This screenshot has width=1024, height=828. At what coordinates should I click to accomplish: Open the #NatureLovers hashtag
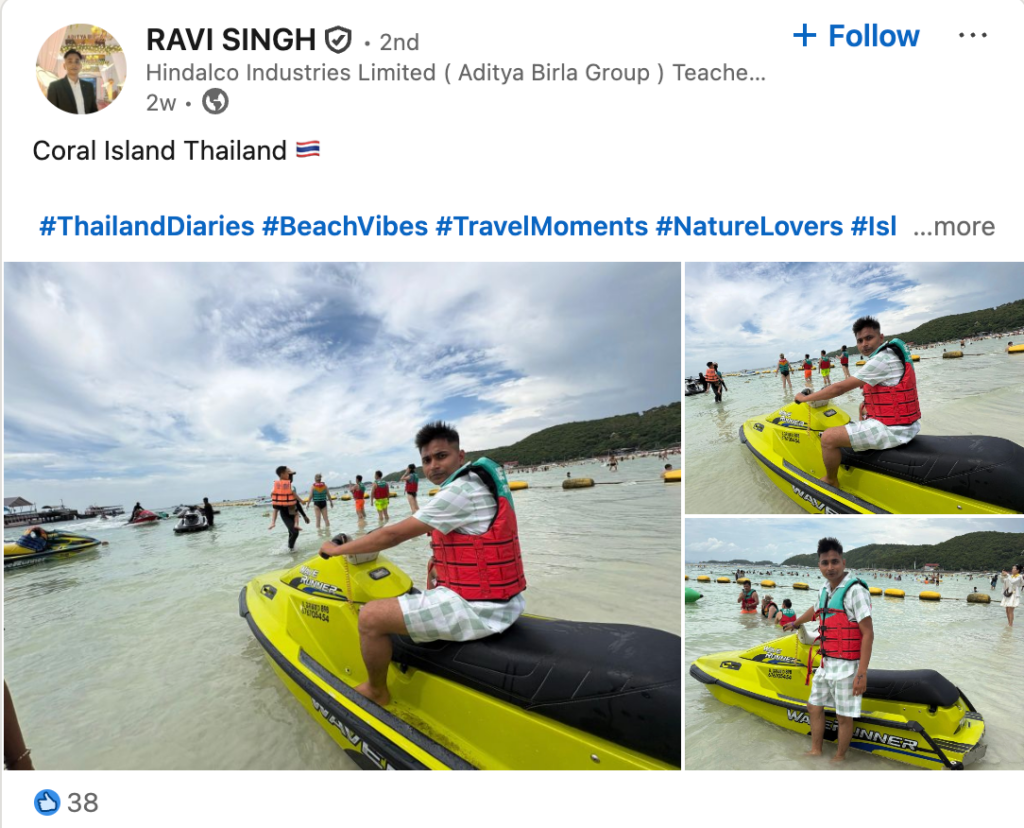tap(749, 227)
